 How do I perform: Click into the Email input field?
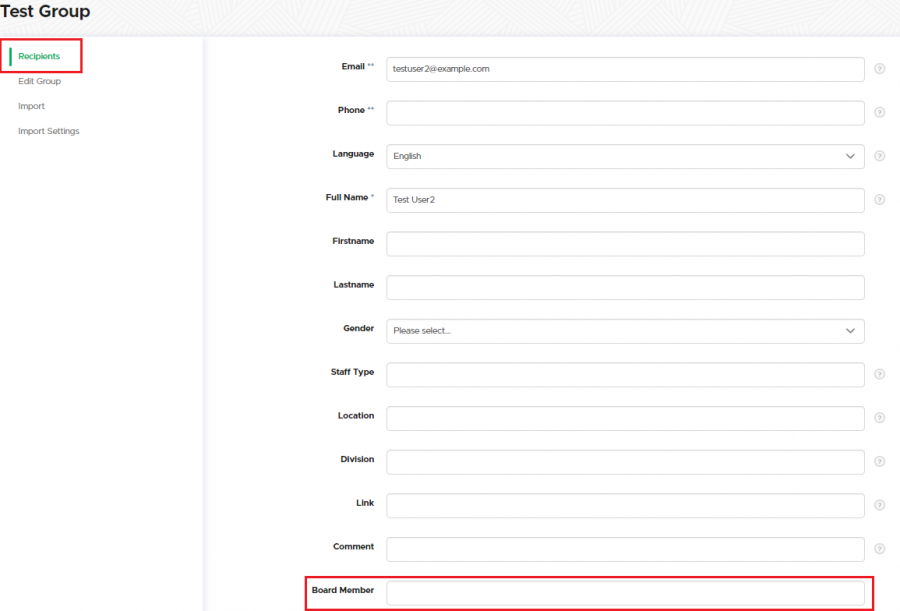click(x=625, y=69)
